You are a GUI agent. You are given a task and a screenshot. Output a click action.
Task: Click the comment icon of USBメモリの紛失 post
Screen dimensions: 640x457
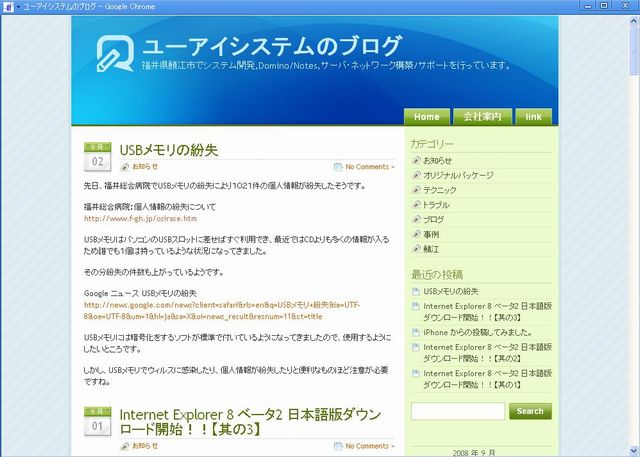coord(338,167)
